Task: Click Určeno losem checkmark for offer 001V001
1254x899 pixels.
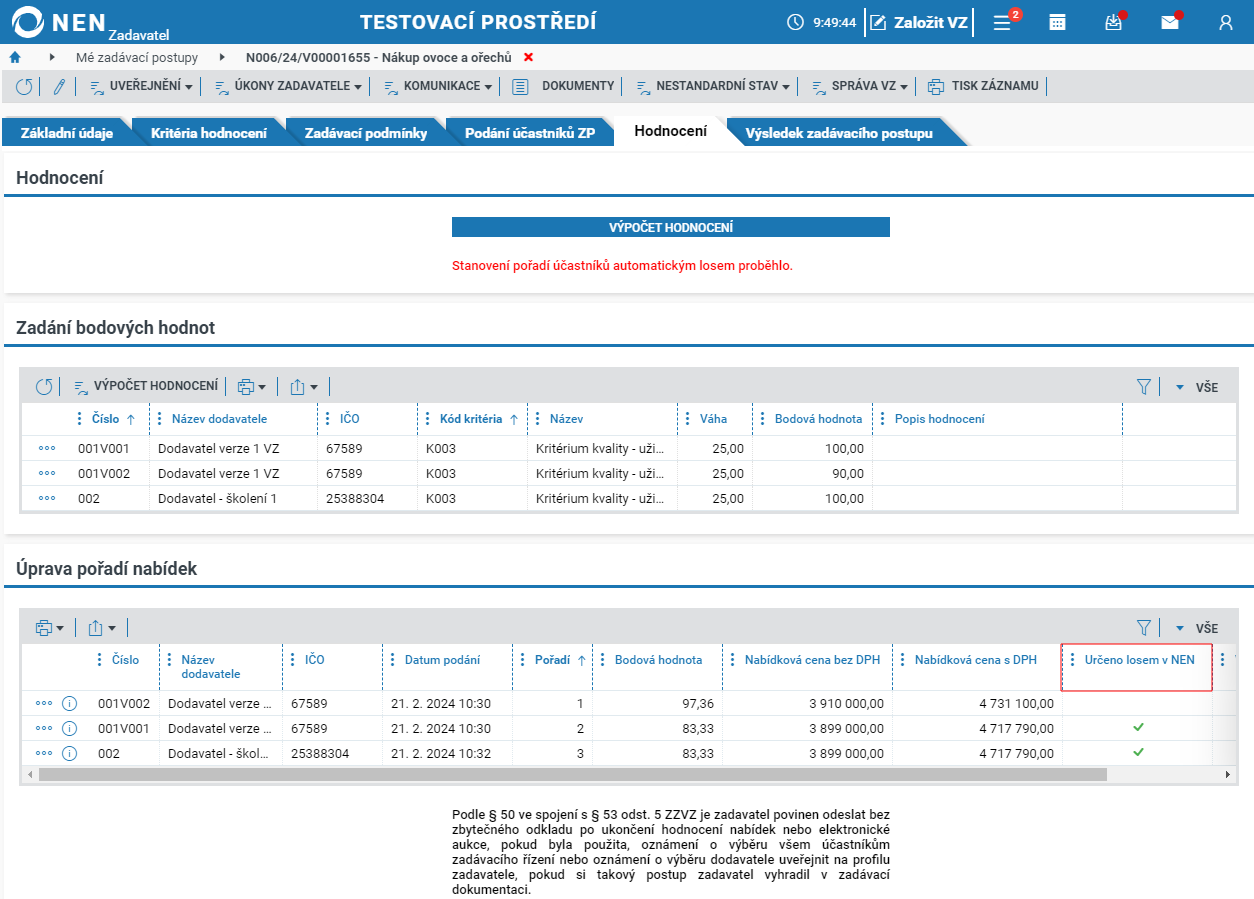Action: [x=1138, y=727]
